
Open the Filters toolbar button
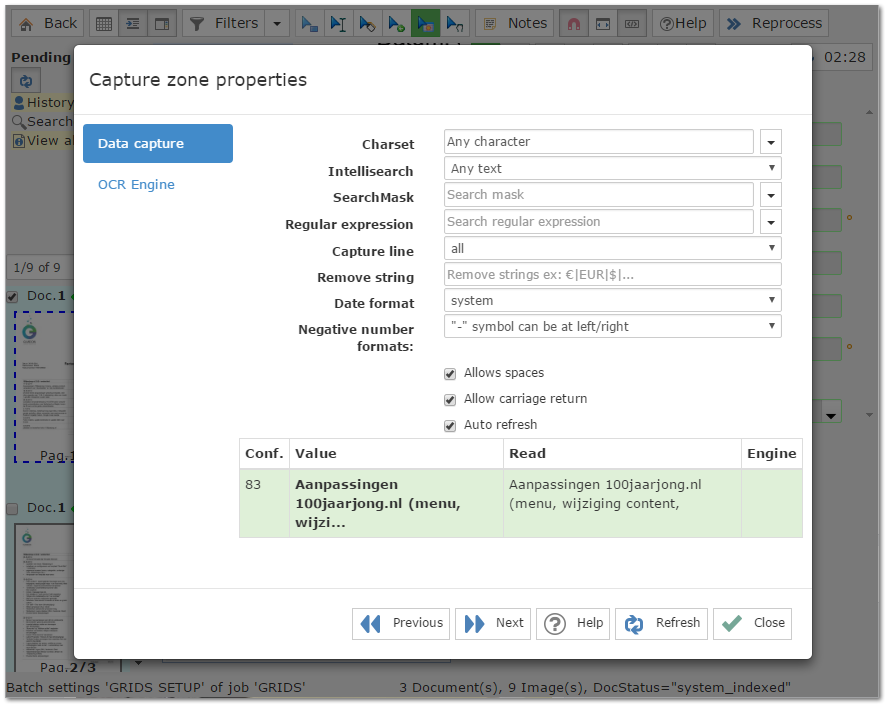click(224, 24)
